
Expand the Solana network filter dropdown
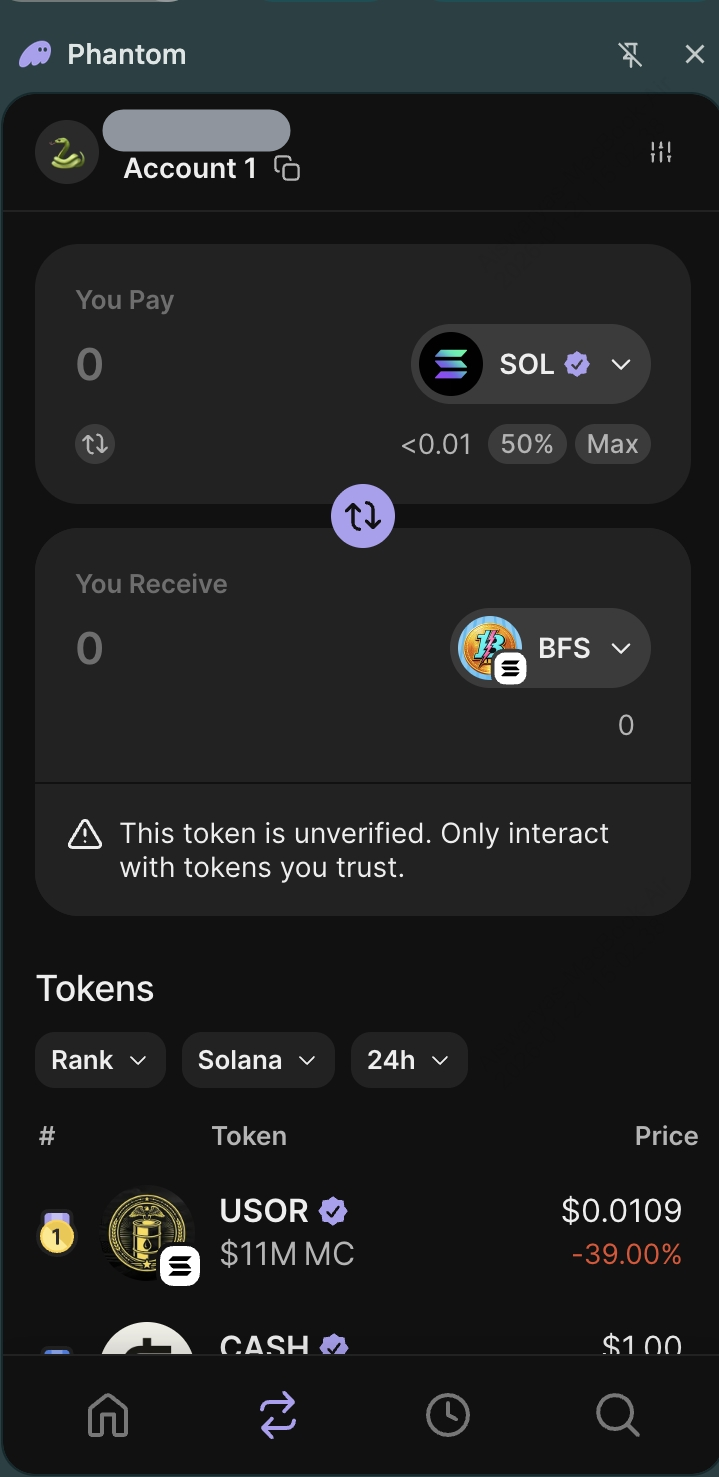(x=258, y=1060)
